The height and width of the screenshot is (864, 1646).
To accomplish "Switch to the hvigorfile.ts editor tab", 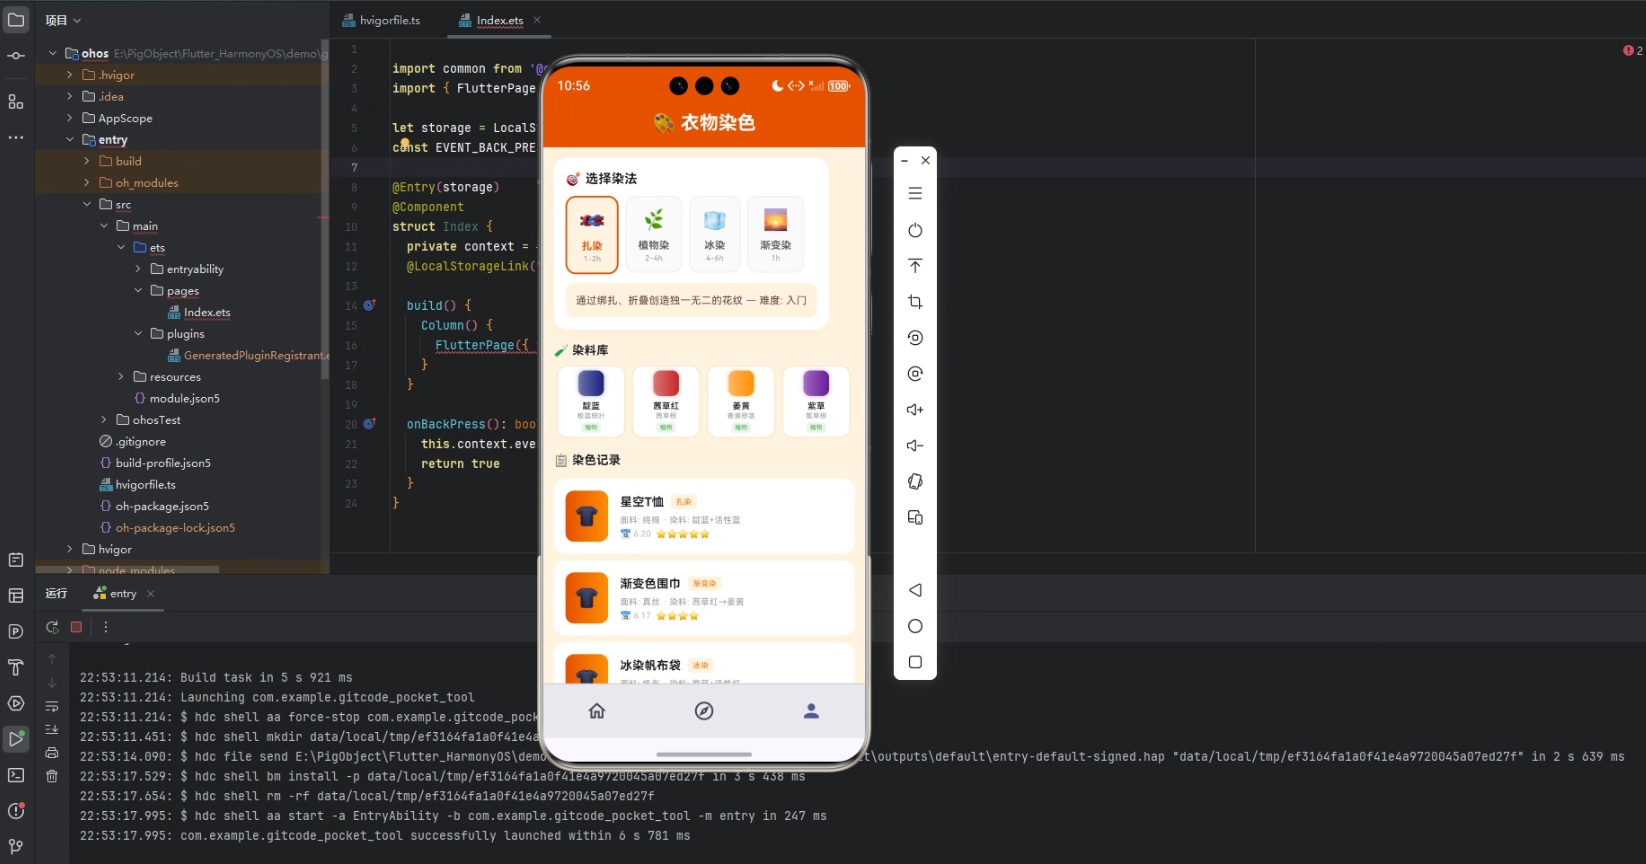I will coord(382,20).
